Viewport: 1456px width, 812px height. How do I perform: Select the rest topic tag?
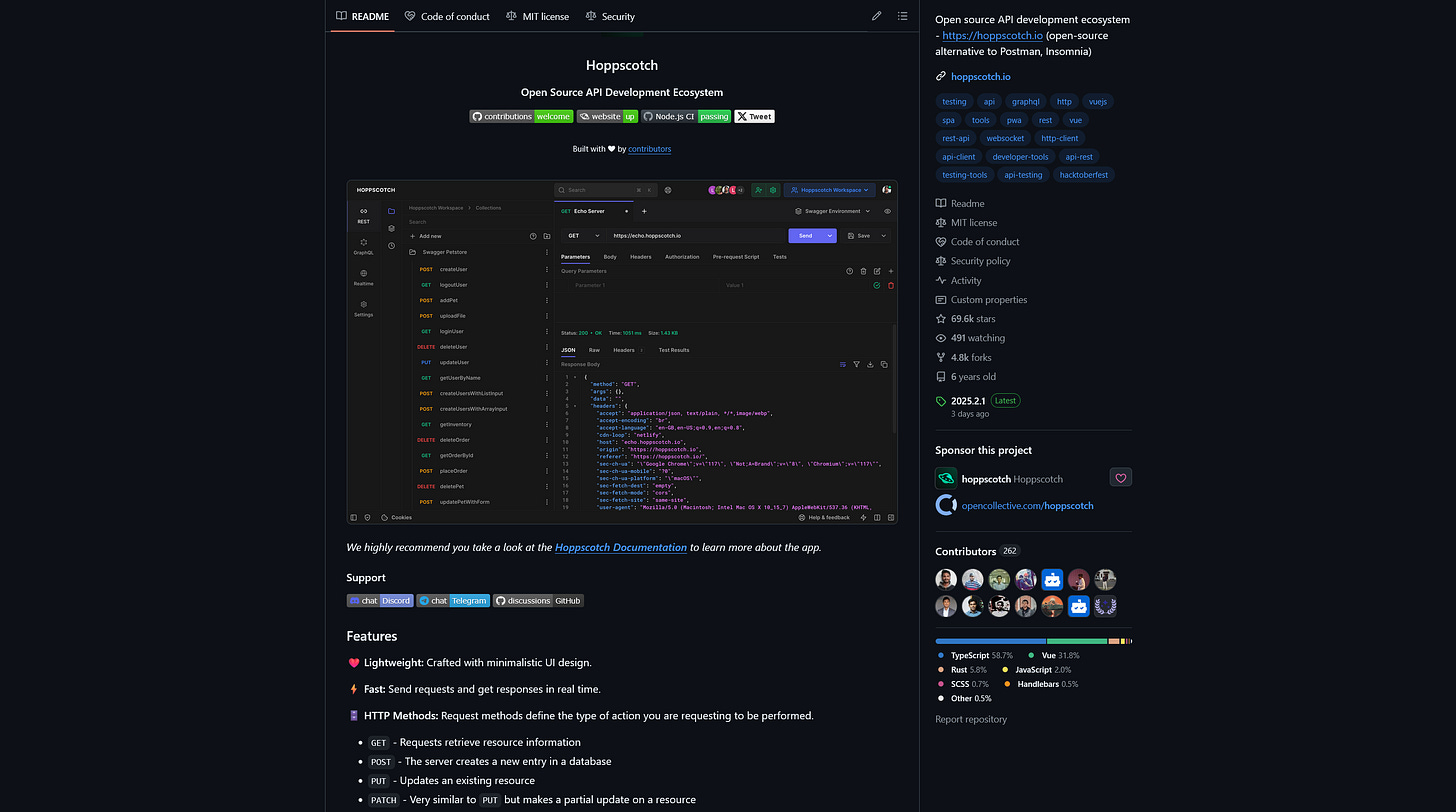1045,120
